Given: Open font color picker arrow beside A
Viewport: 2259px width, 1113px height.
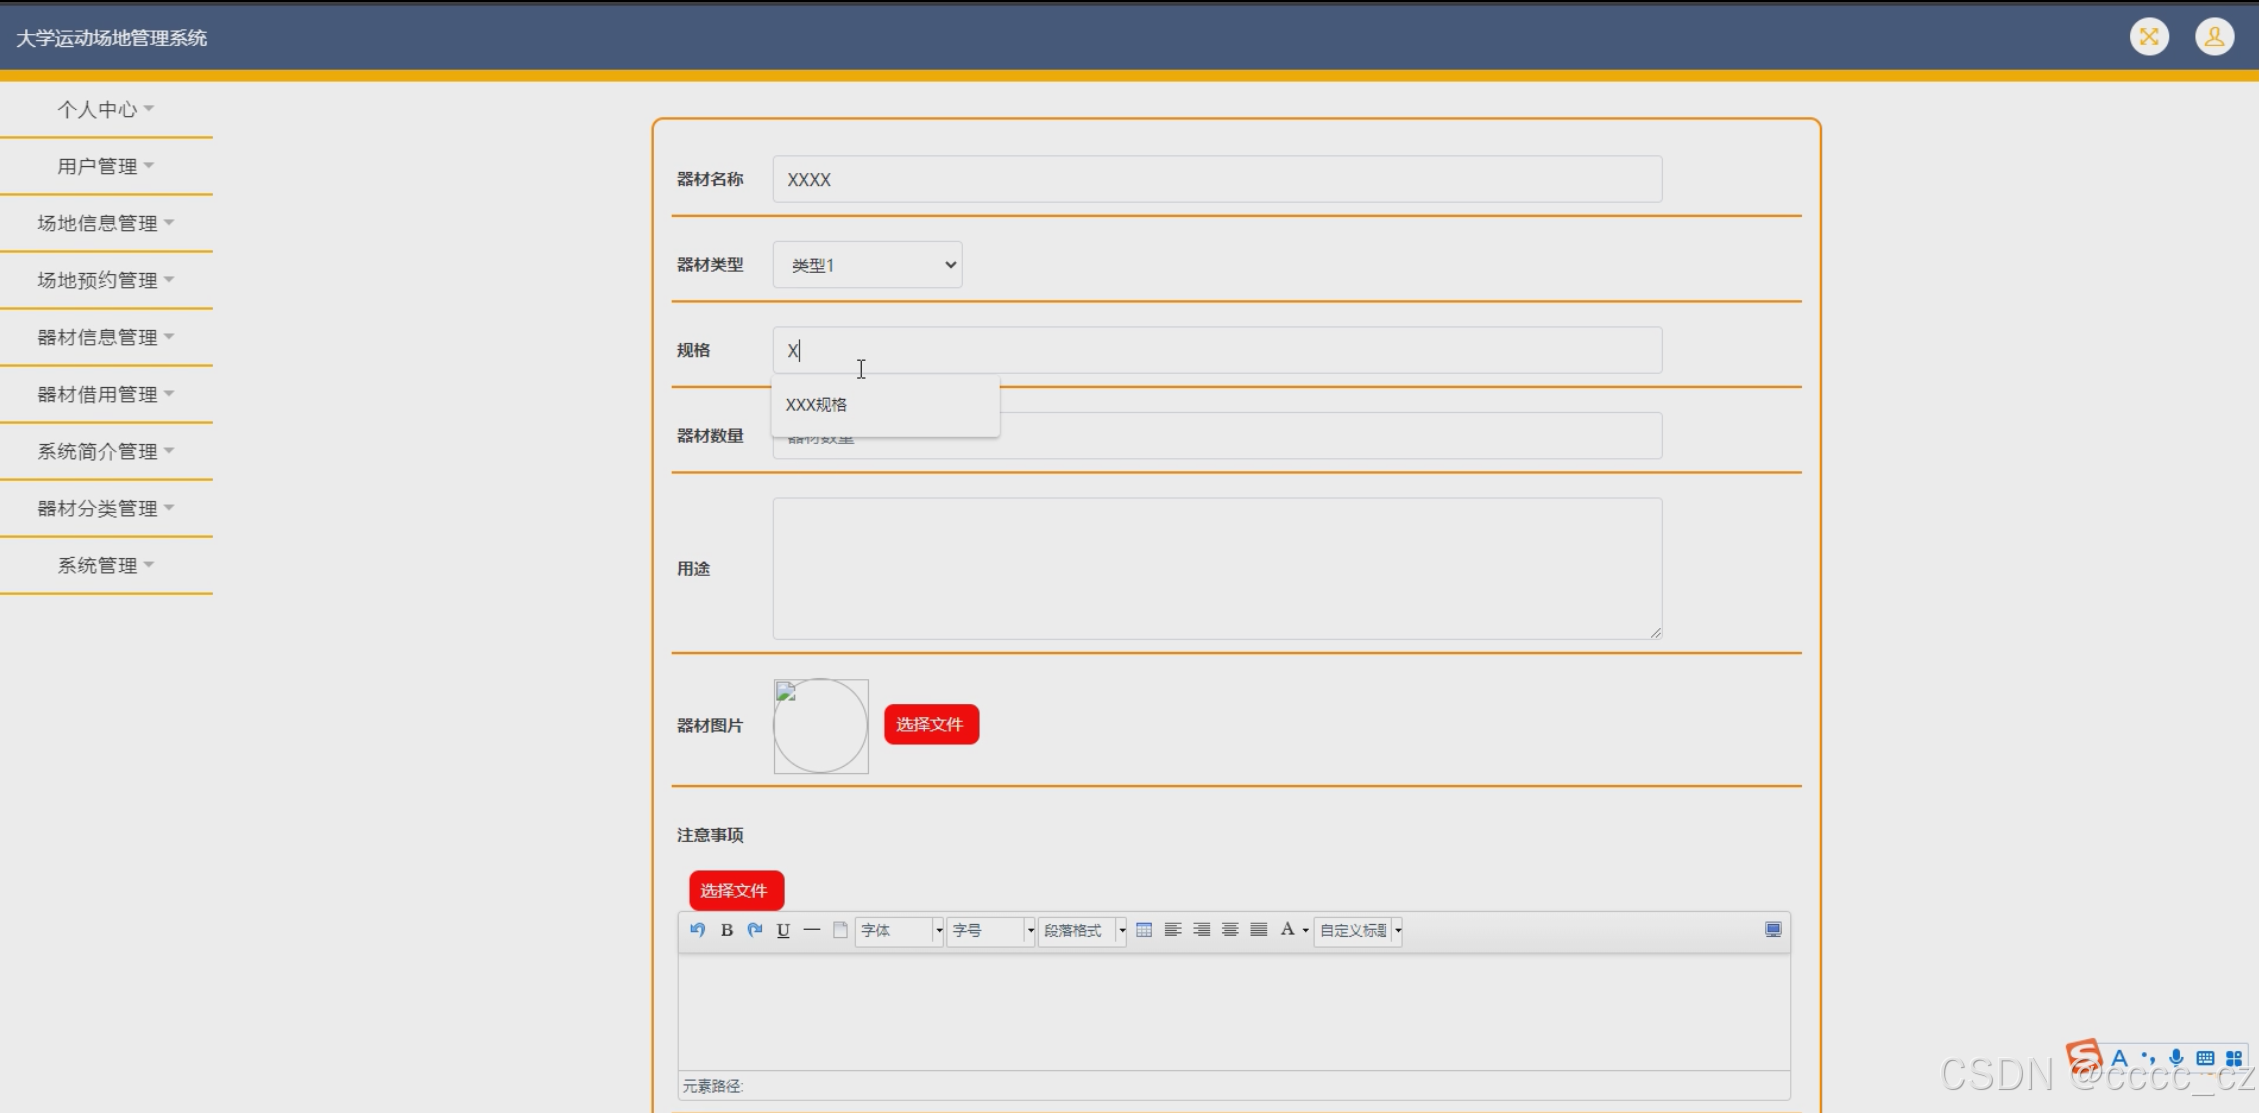Looking at the screenshot, I should pos(1305,930).
